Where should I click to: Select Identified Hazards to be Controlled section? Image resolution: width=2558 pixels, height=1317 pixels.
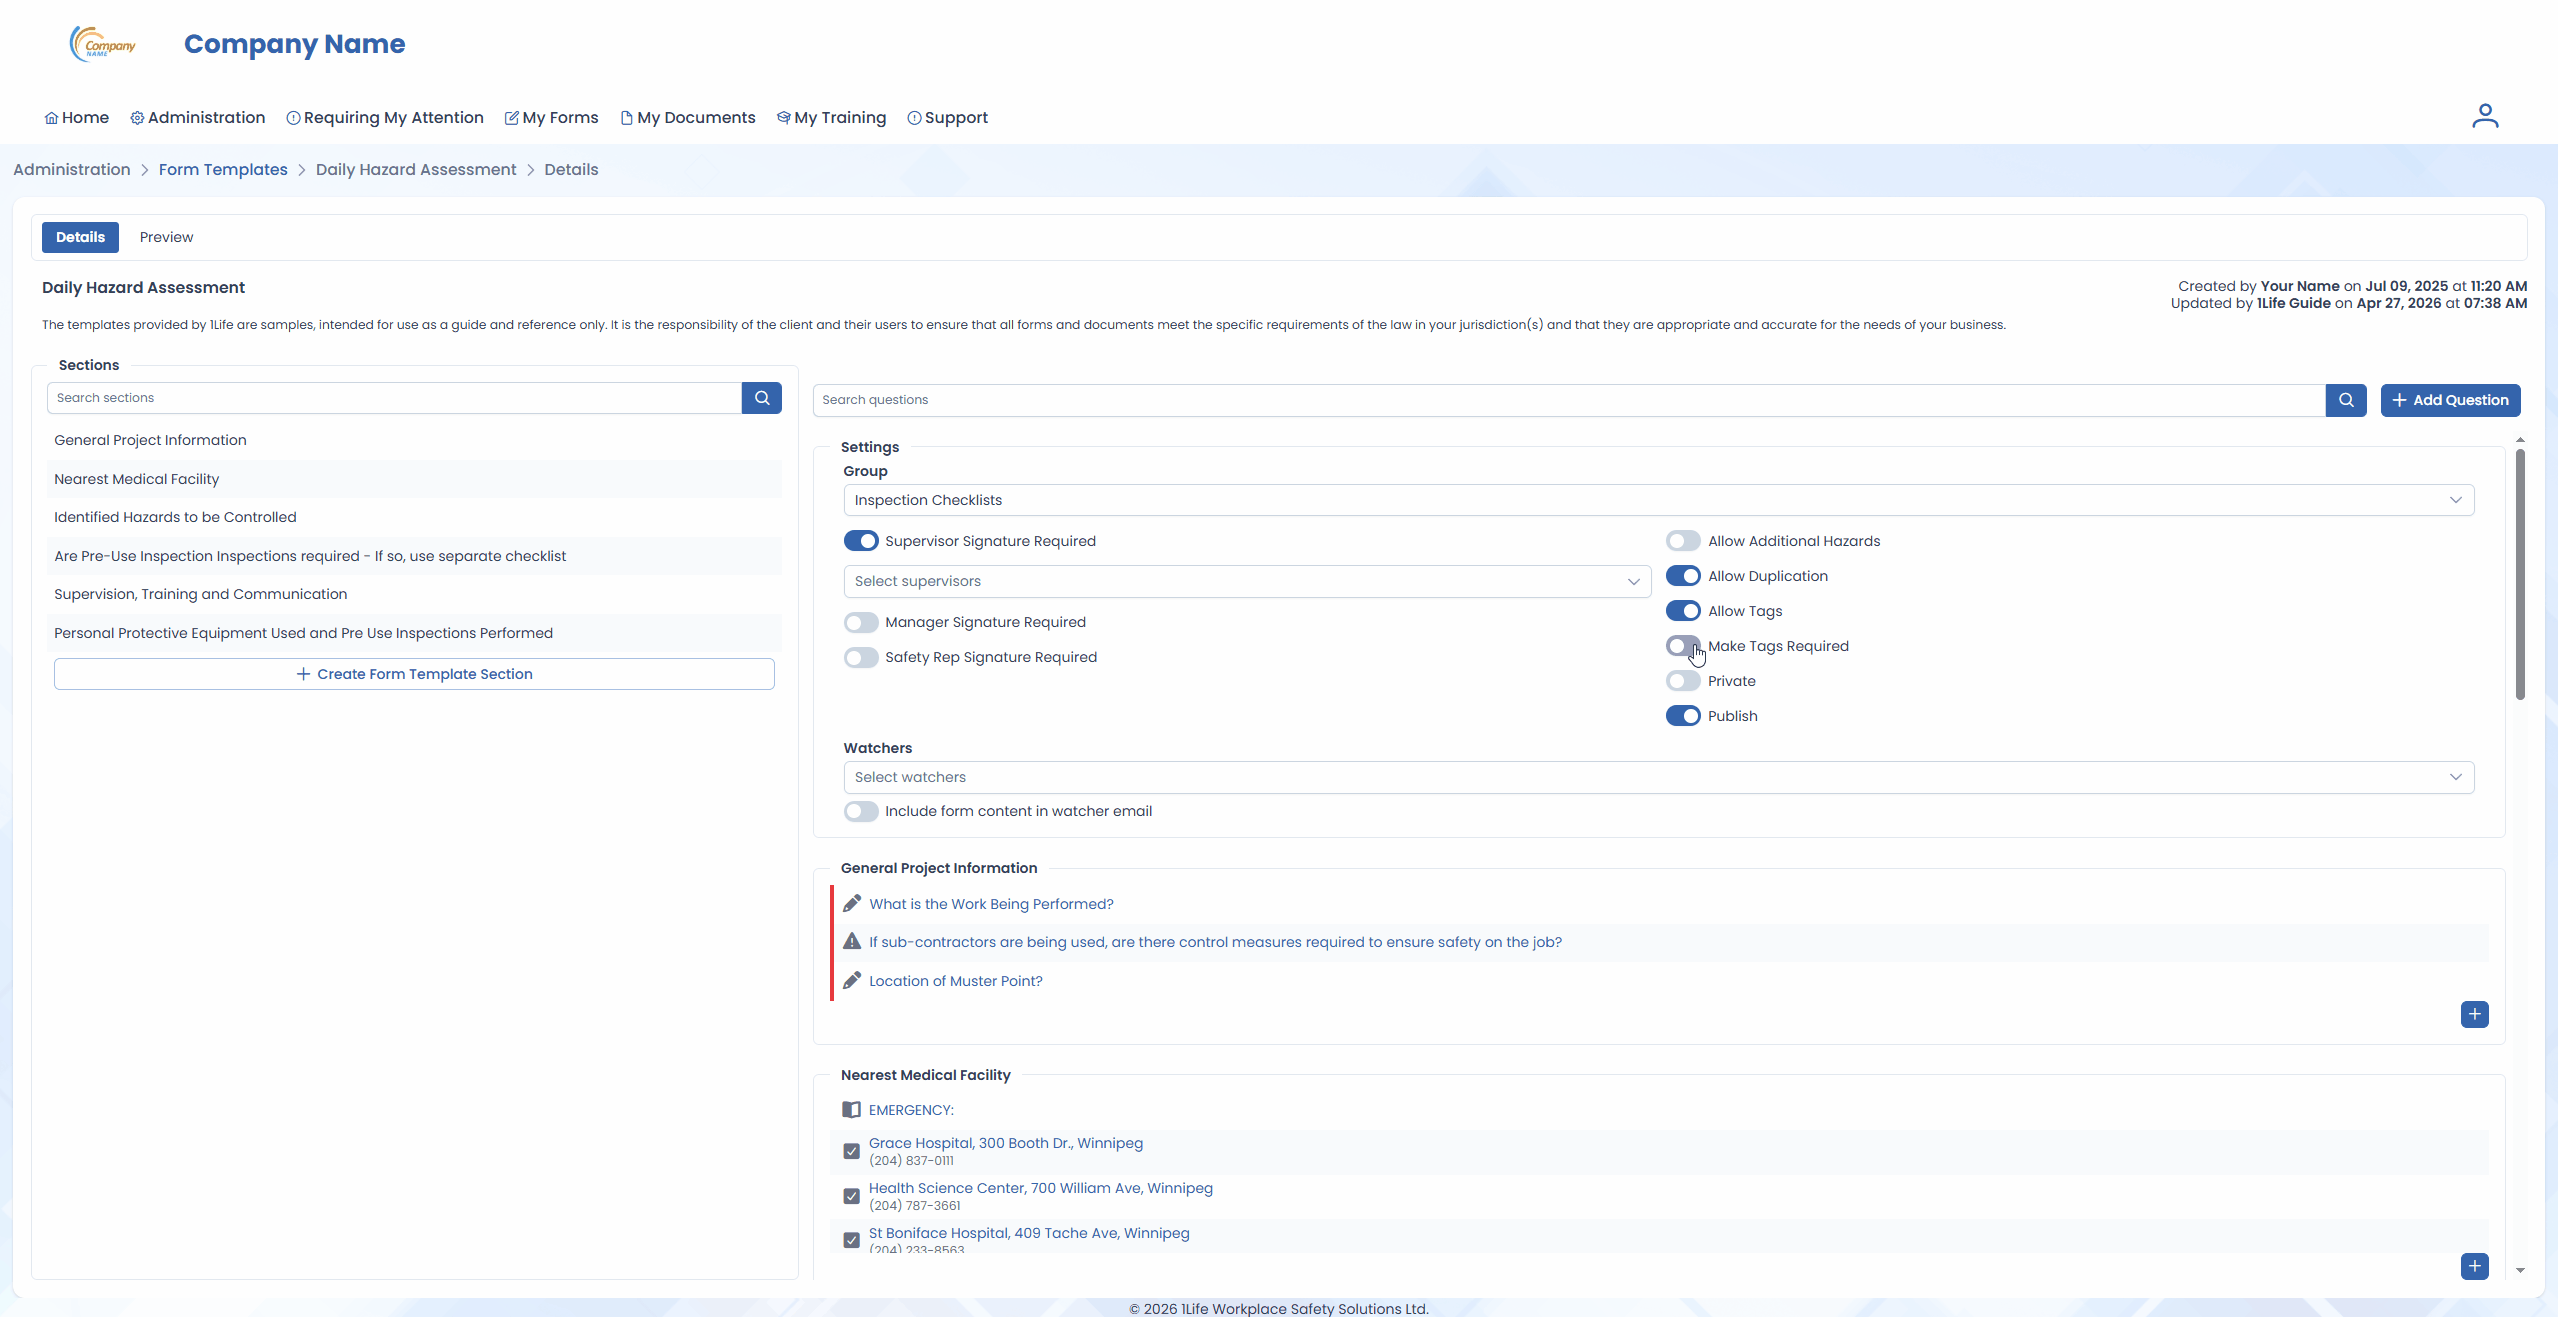coord(414,517)
